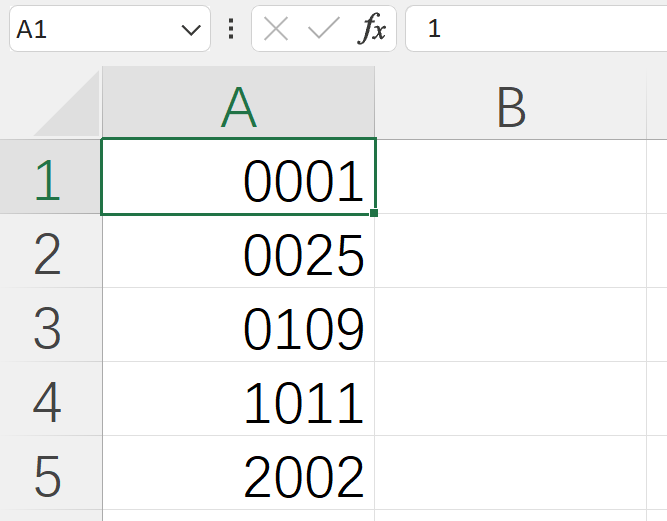Select column A header
The image size is (667, 521).
[x=238, y=106]
